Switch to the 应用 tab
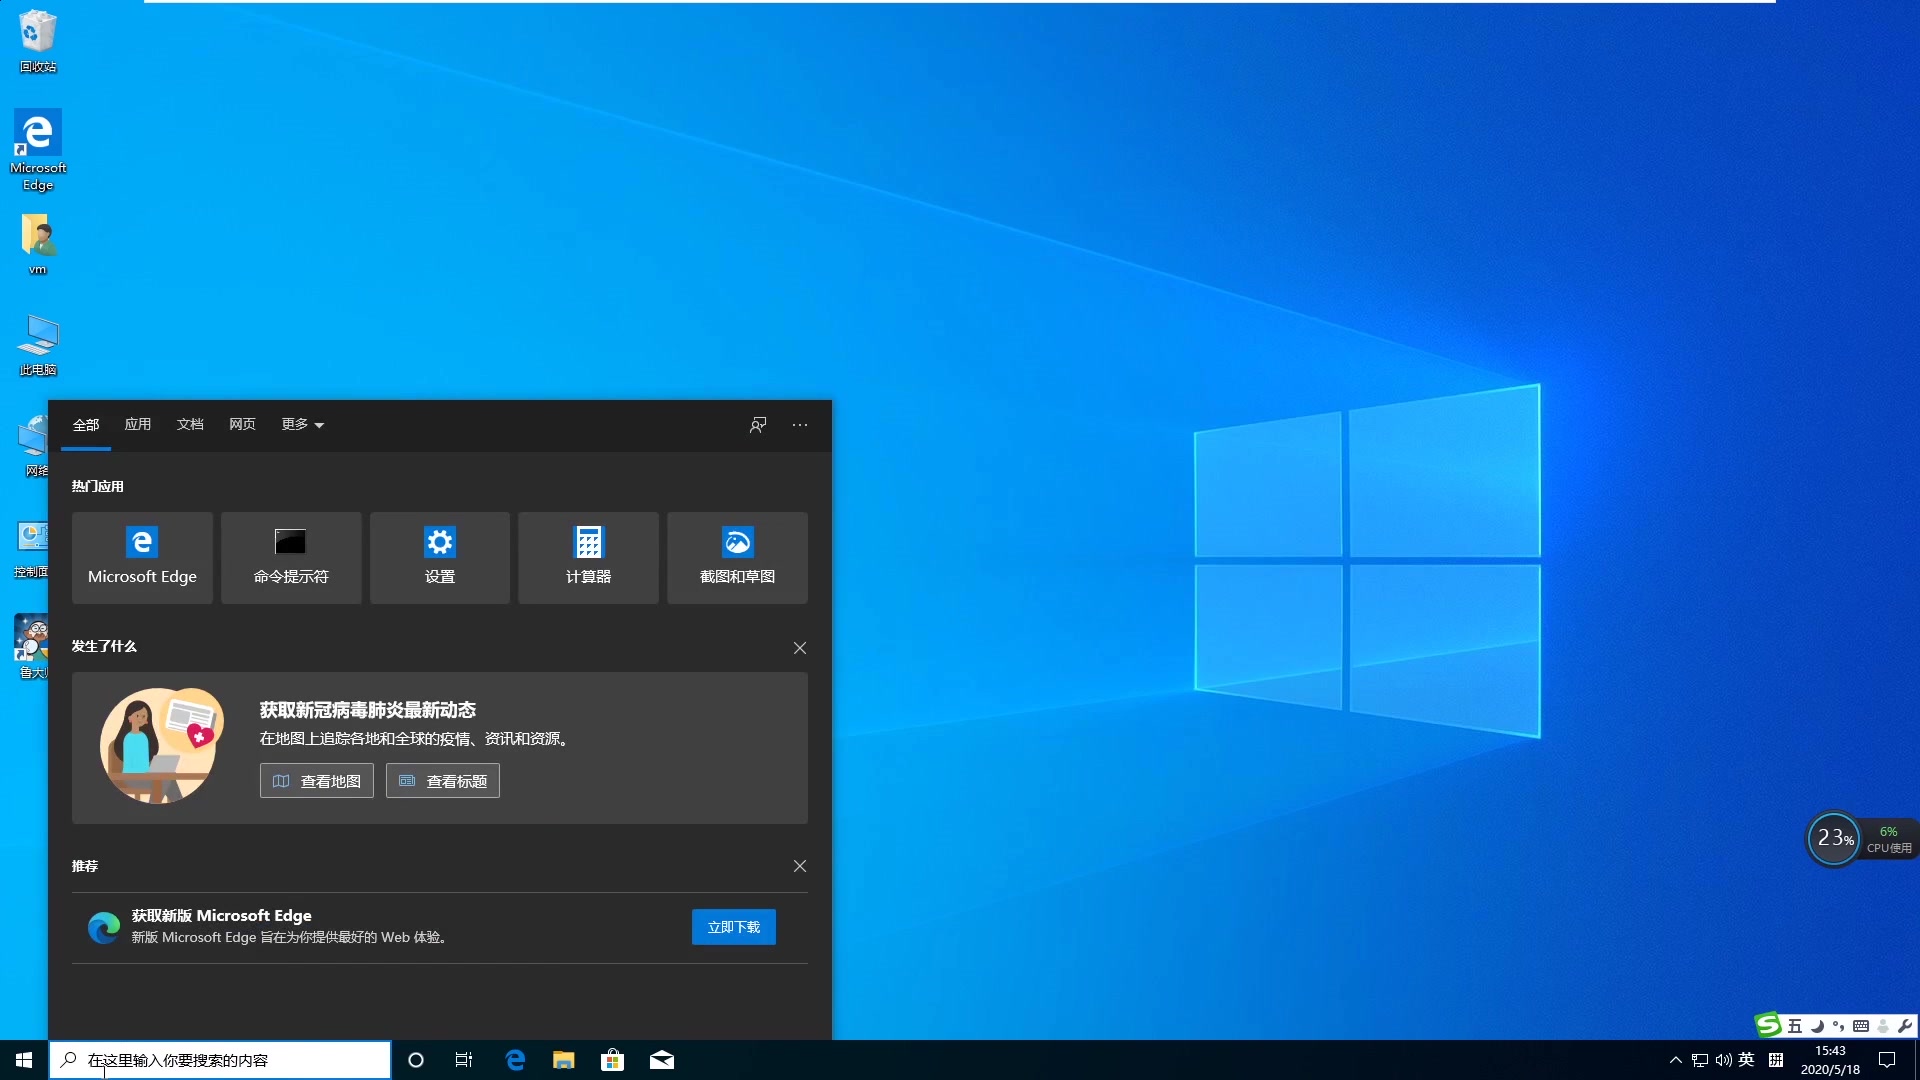 coord(138,424)
